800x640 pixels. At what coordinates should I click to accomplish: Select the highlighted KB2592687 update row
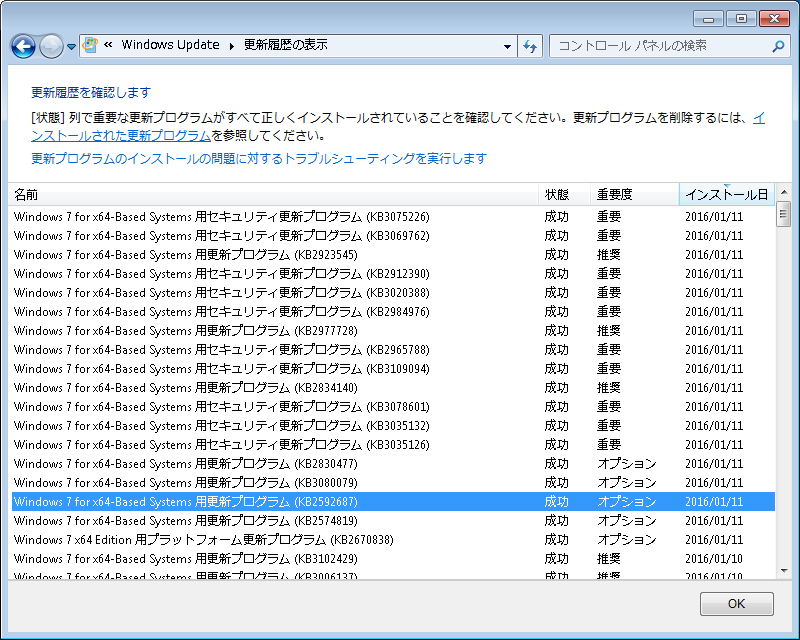(393, 502)
